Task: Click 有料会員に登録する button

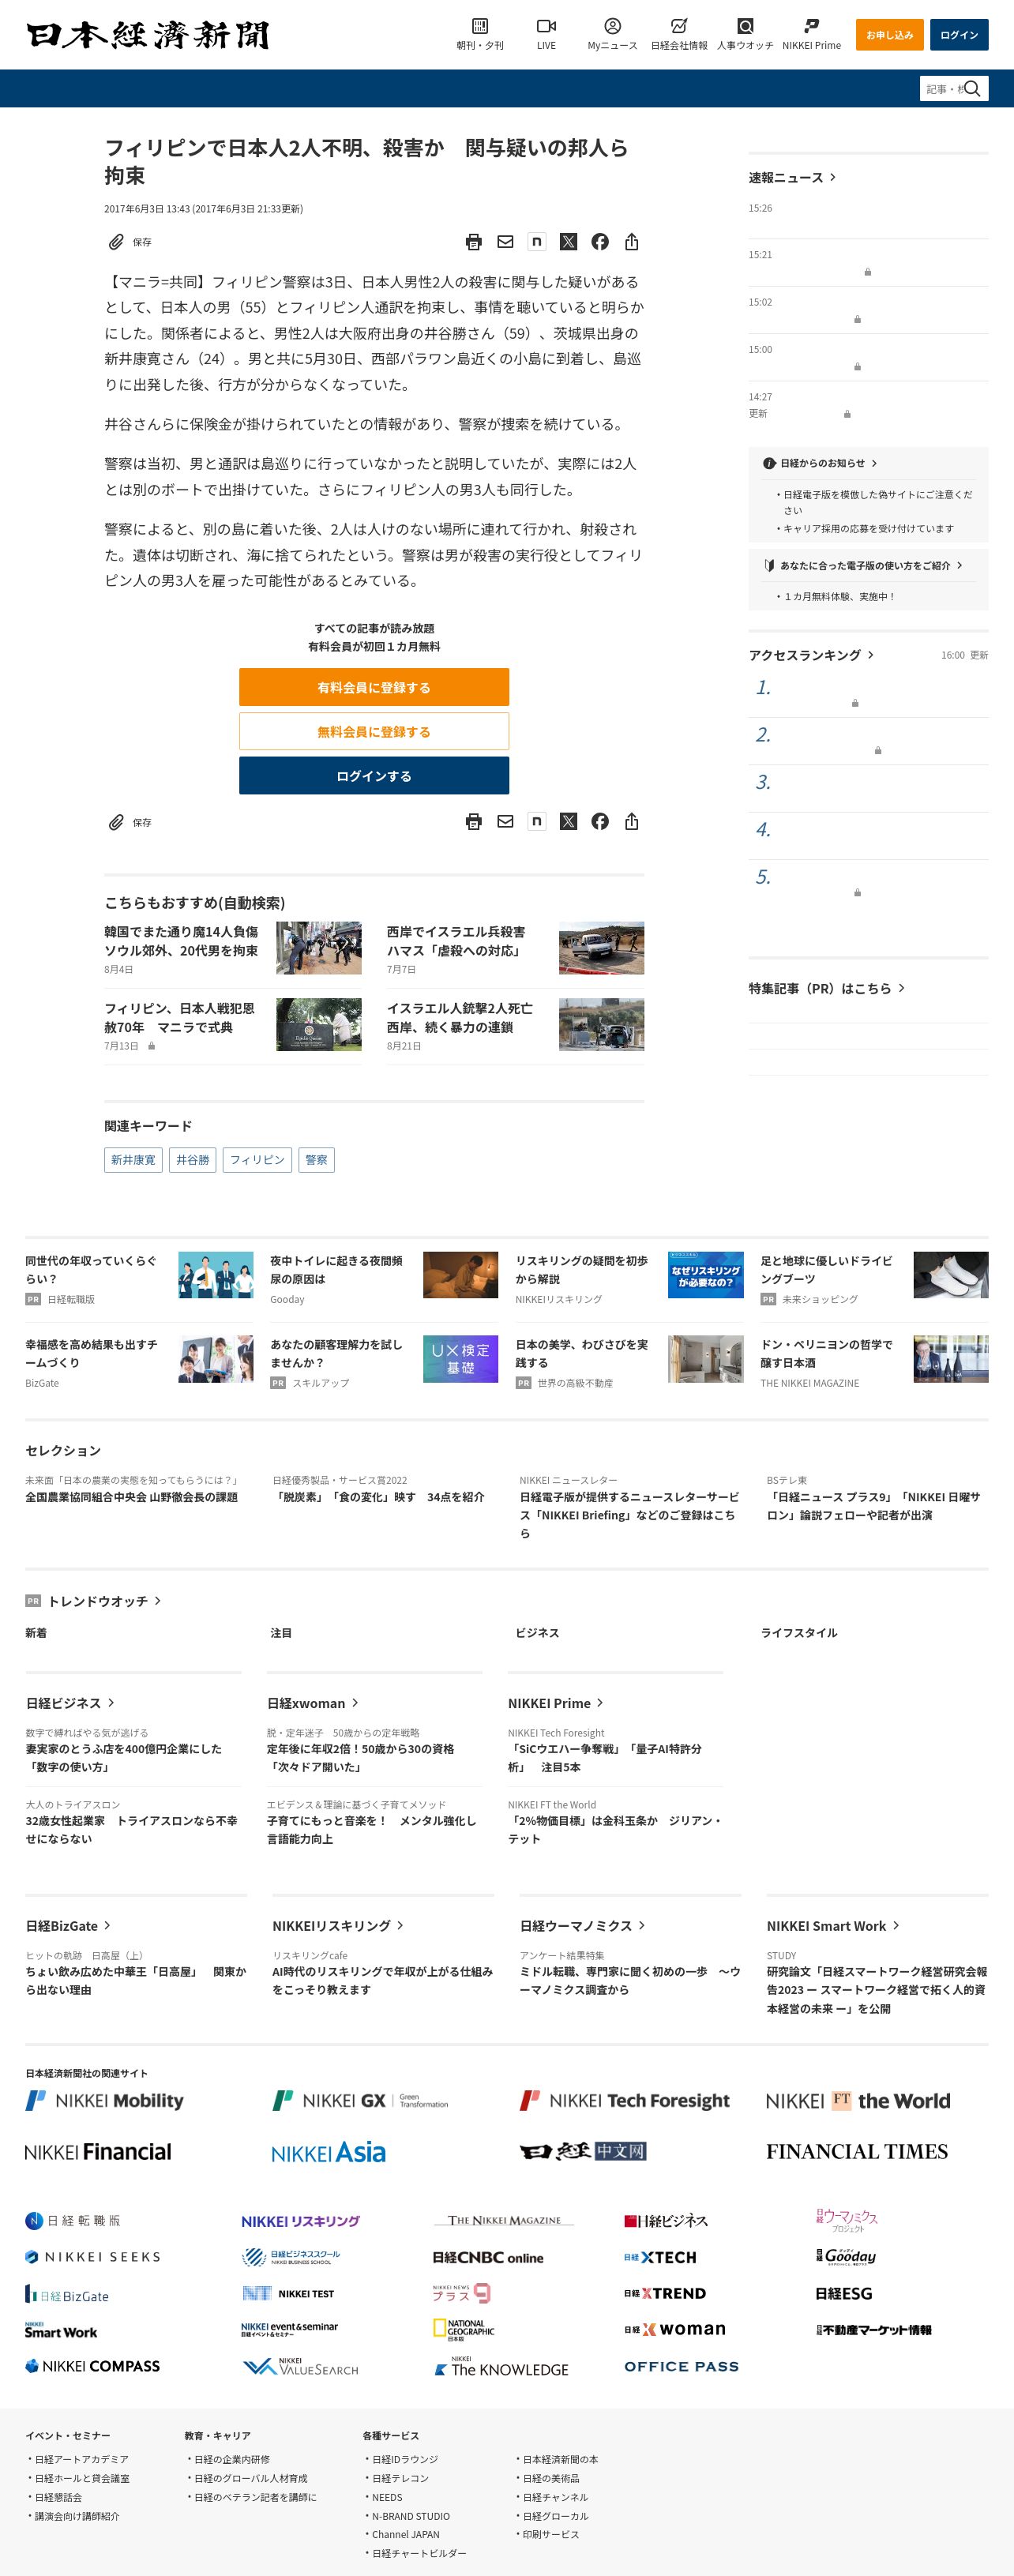Action: click(x=374, y=687)
